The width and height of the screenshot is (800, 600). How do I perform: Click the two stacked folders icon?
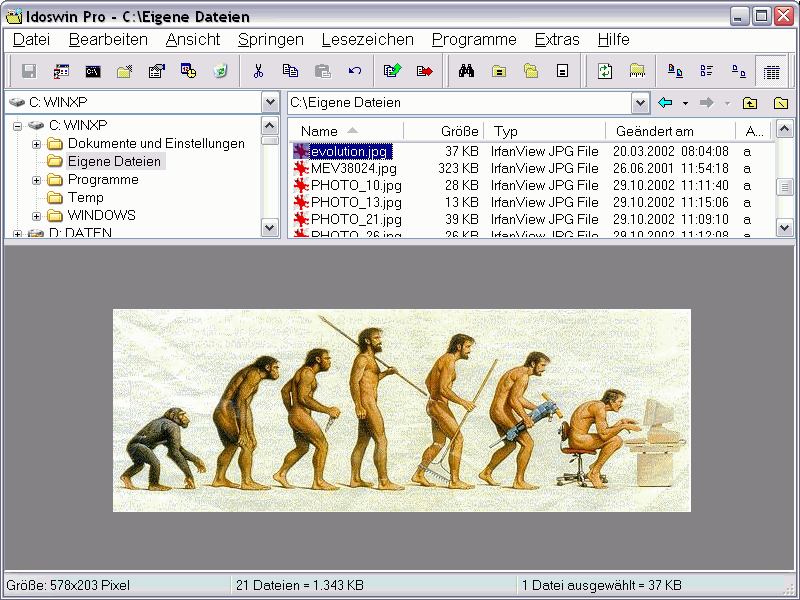531,71
